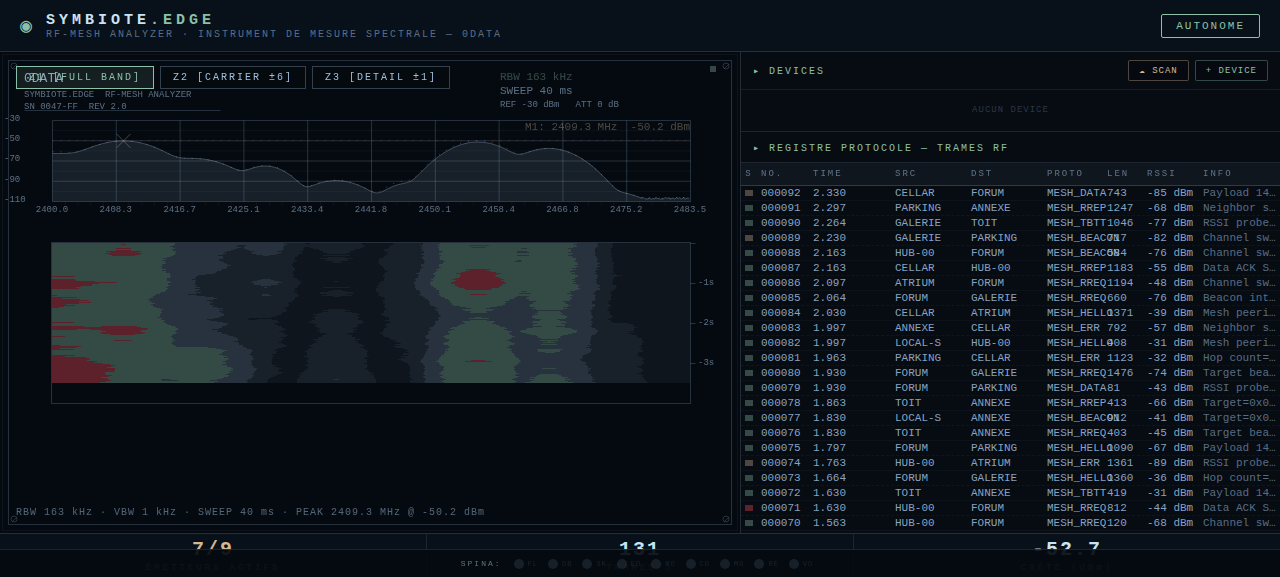1280x577 pixels.
Task: Switch to the Z1 Full Band tab
Action: [x=85, y=77]
